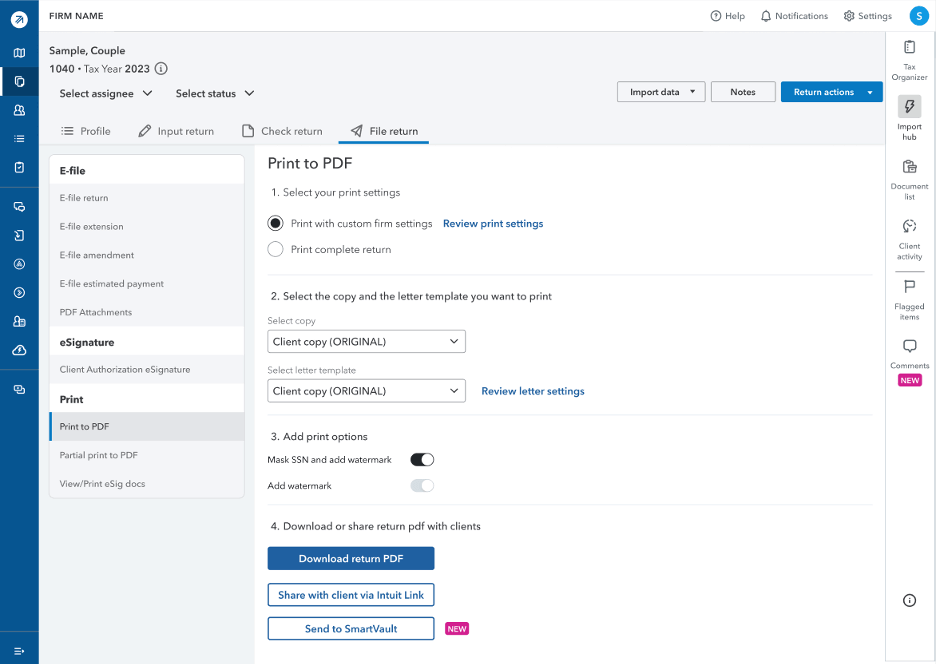Open the Review print settings link

[x=493, y=223]
